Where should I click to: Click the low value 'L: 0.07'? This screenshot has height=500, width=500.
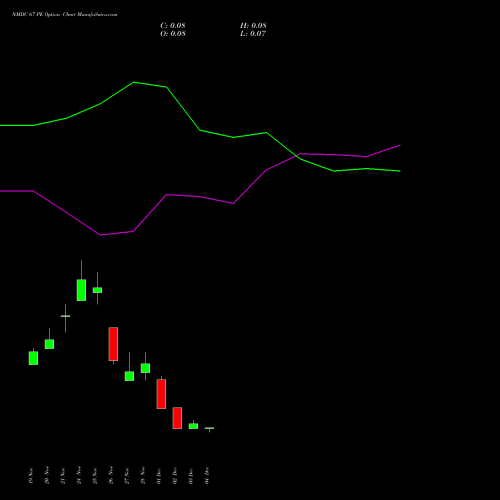point(253,34)
